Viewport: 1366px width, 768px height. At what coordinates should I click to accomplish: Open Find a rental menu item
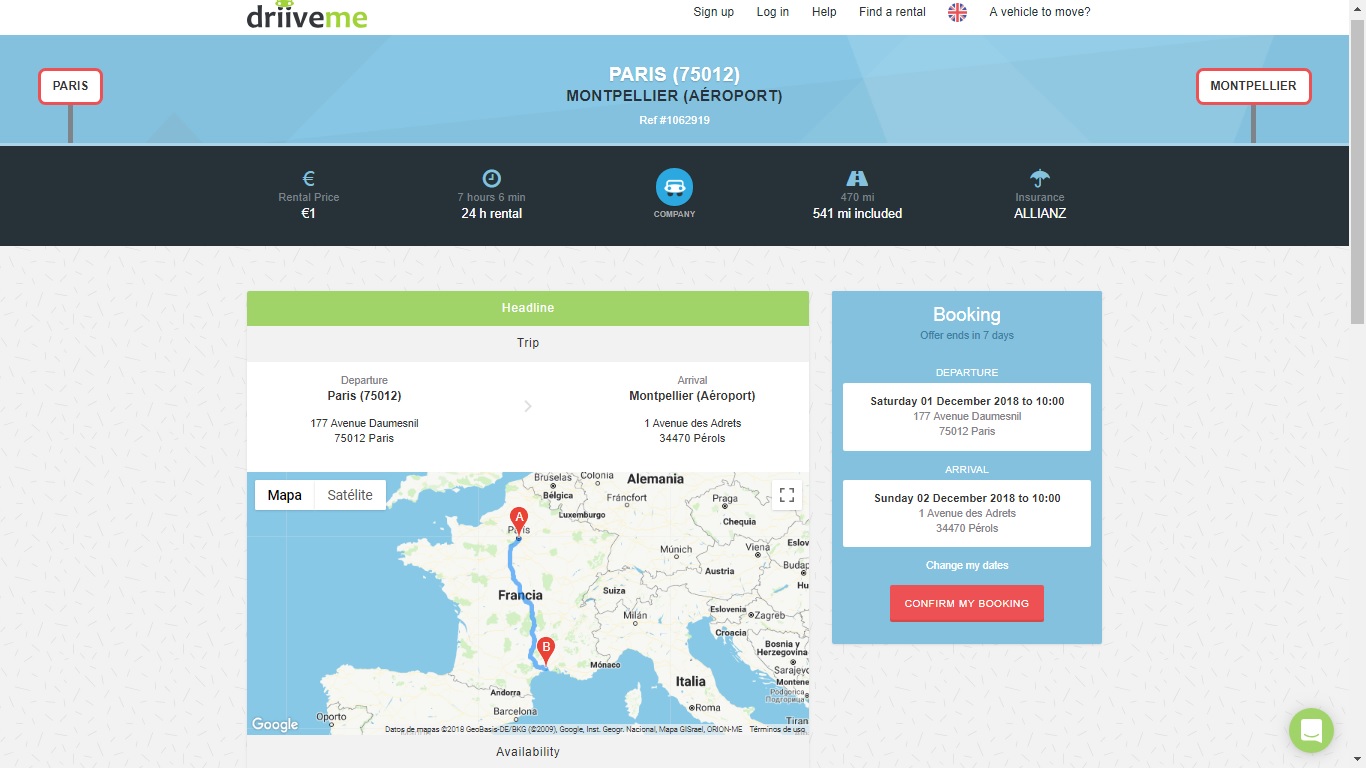pos(892,12)
